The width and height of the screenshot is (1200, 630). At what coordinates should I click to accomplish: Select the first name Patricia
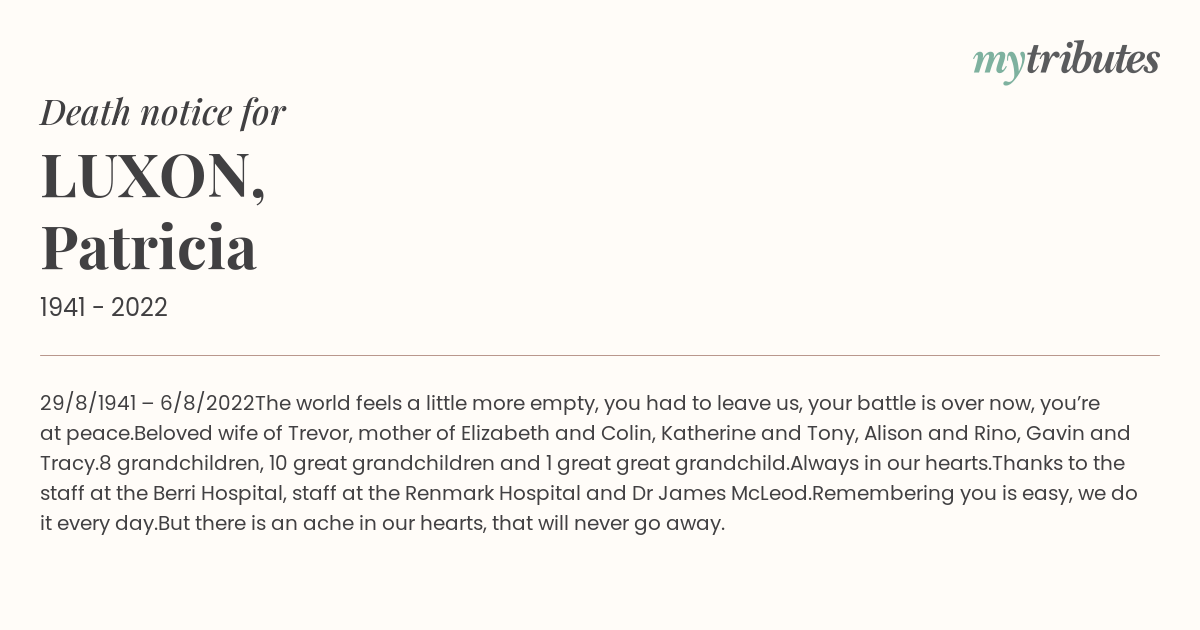tap(149, 247)
